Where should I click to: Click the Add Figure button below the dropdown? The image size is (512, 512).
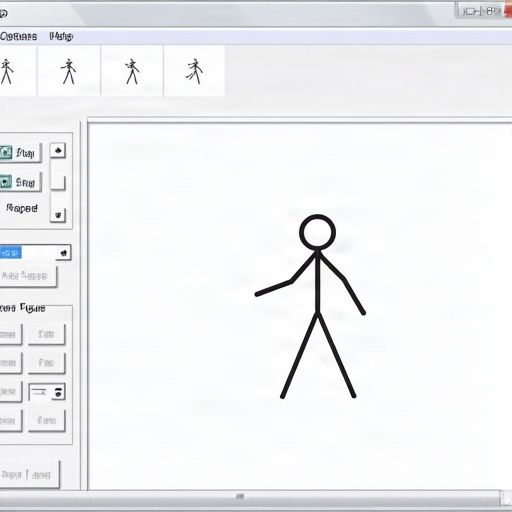[28, 276]
